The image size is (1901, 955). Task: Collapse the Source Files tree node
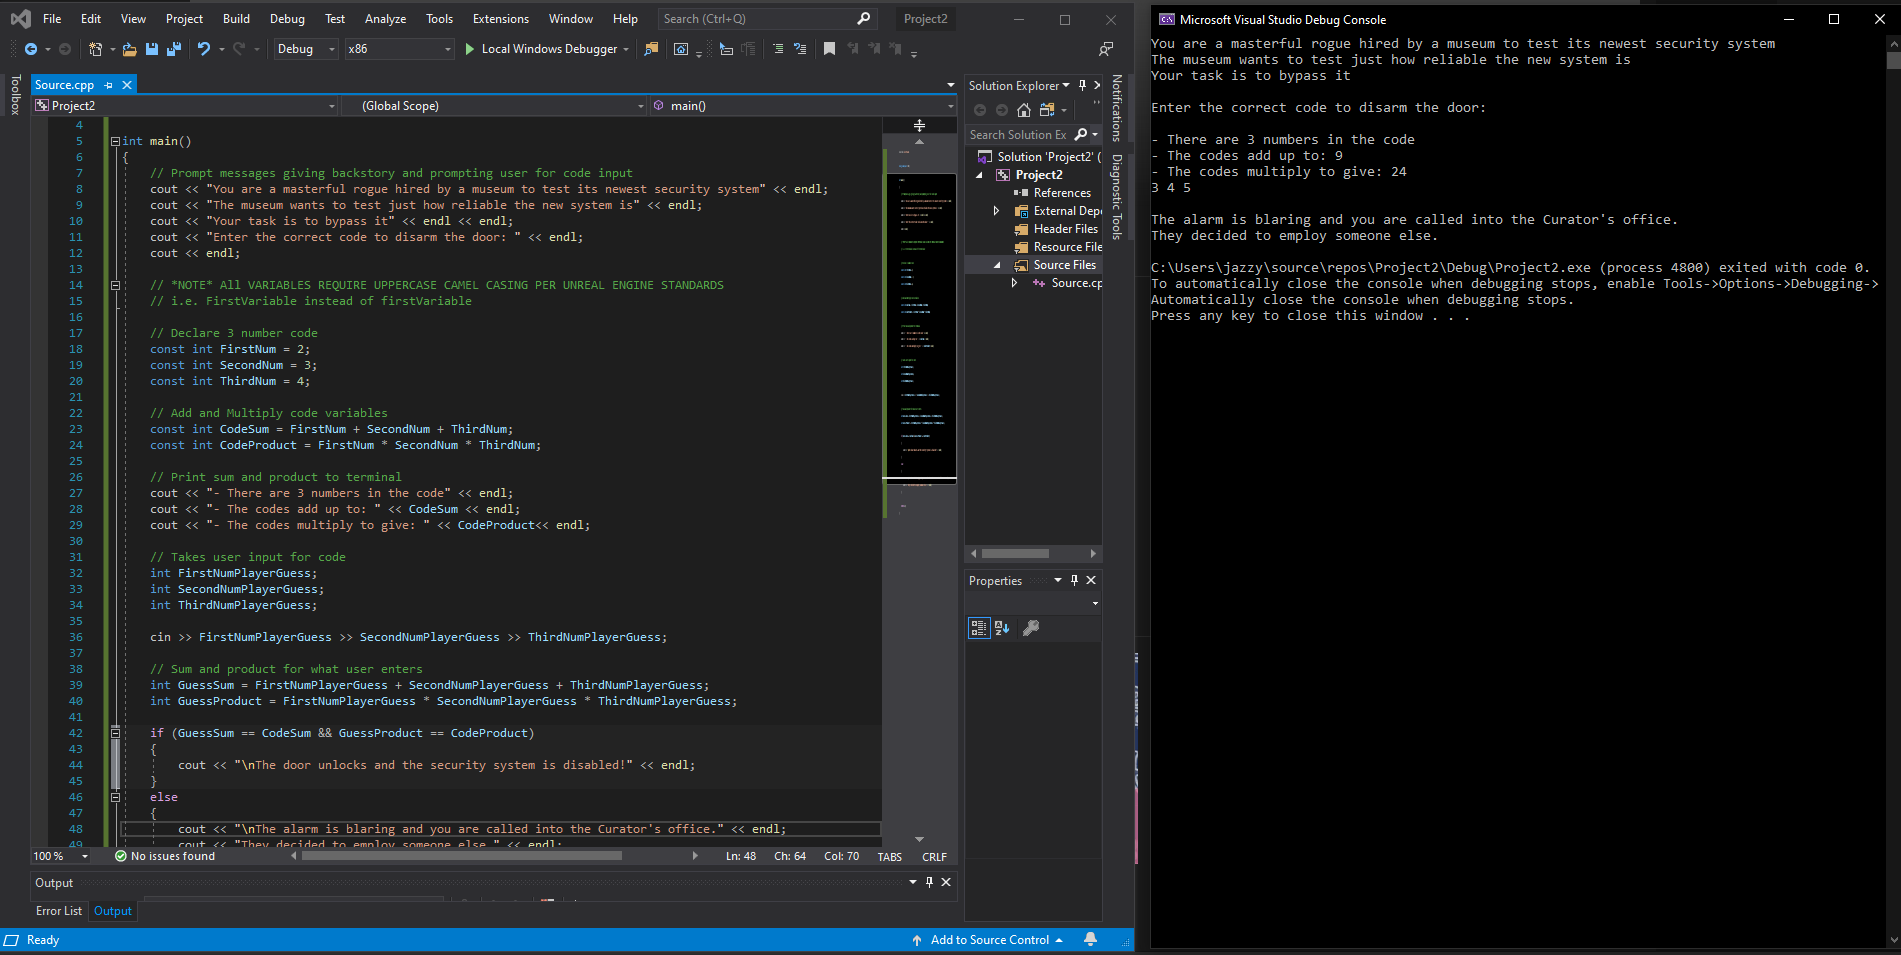997,265
